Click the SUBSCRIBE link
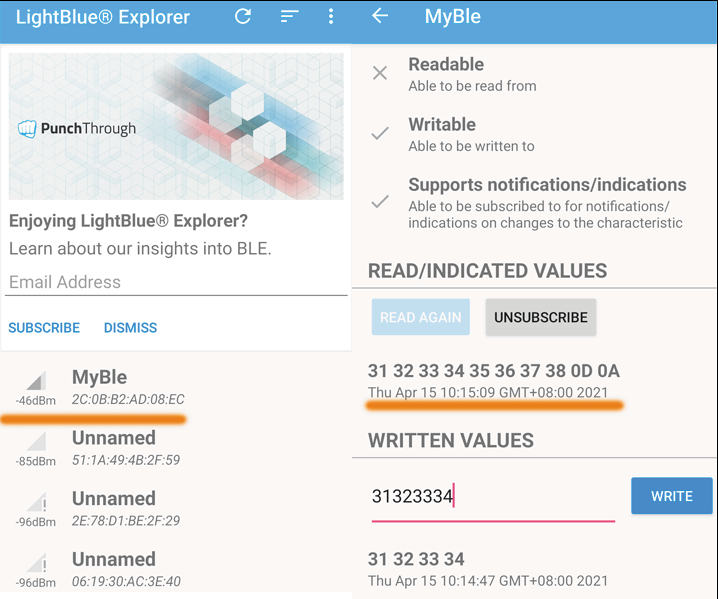Screen dimensions: 718x599 [44, 328]
